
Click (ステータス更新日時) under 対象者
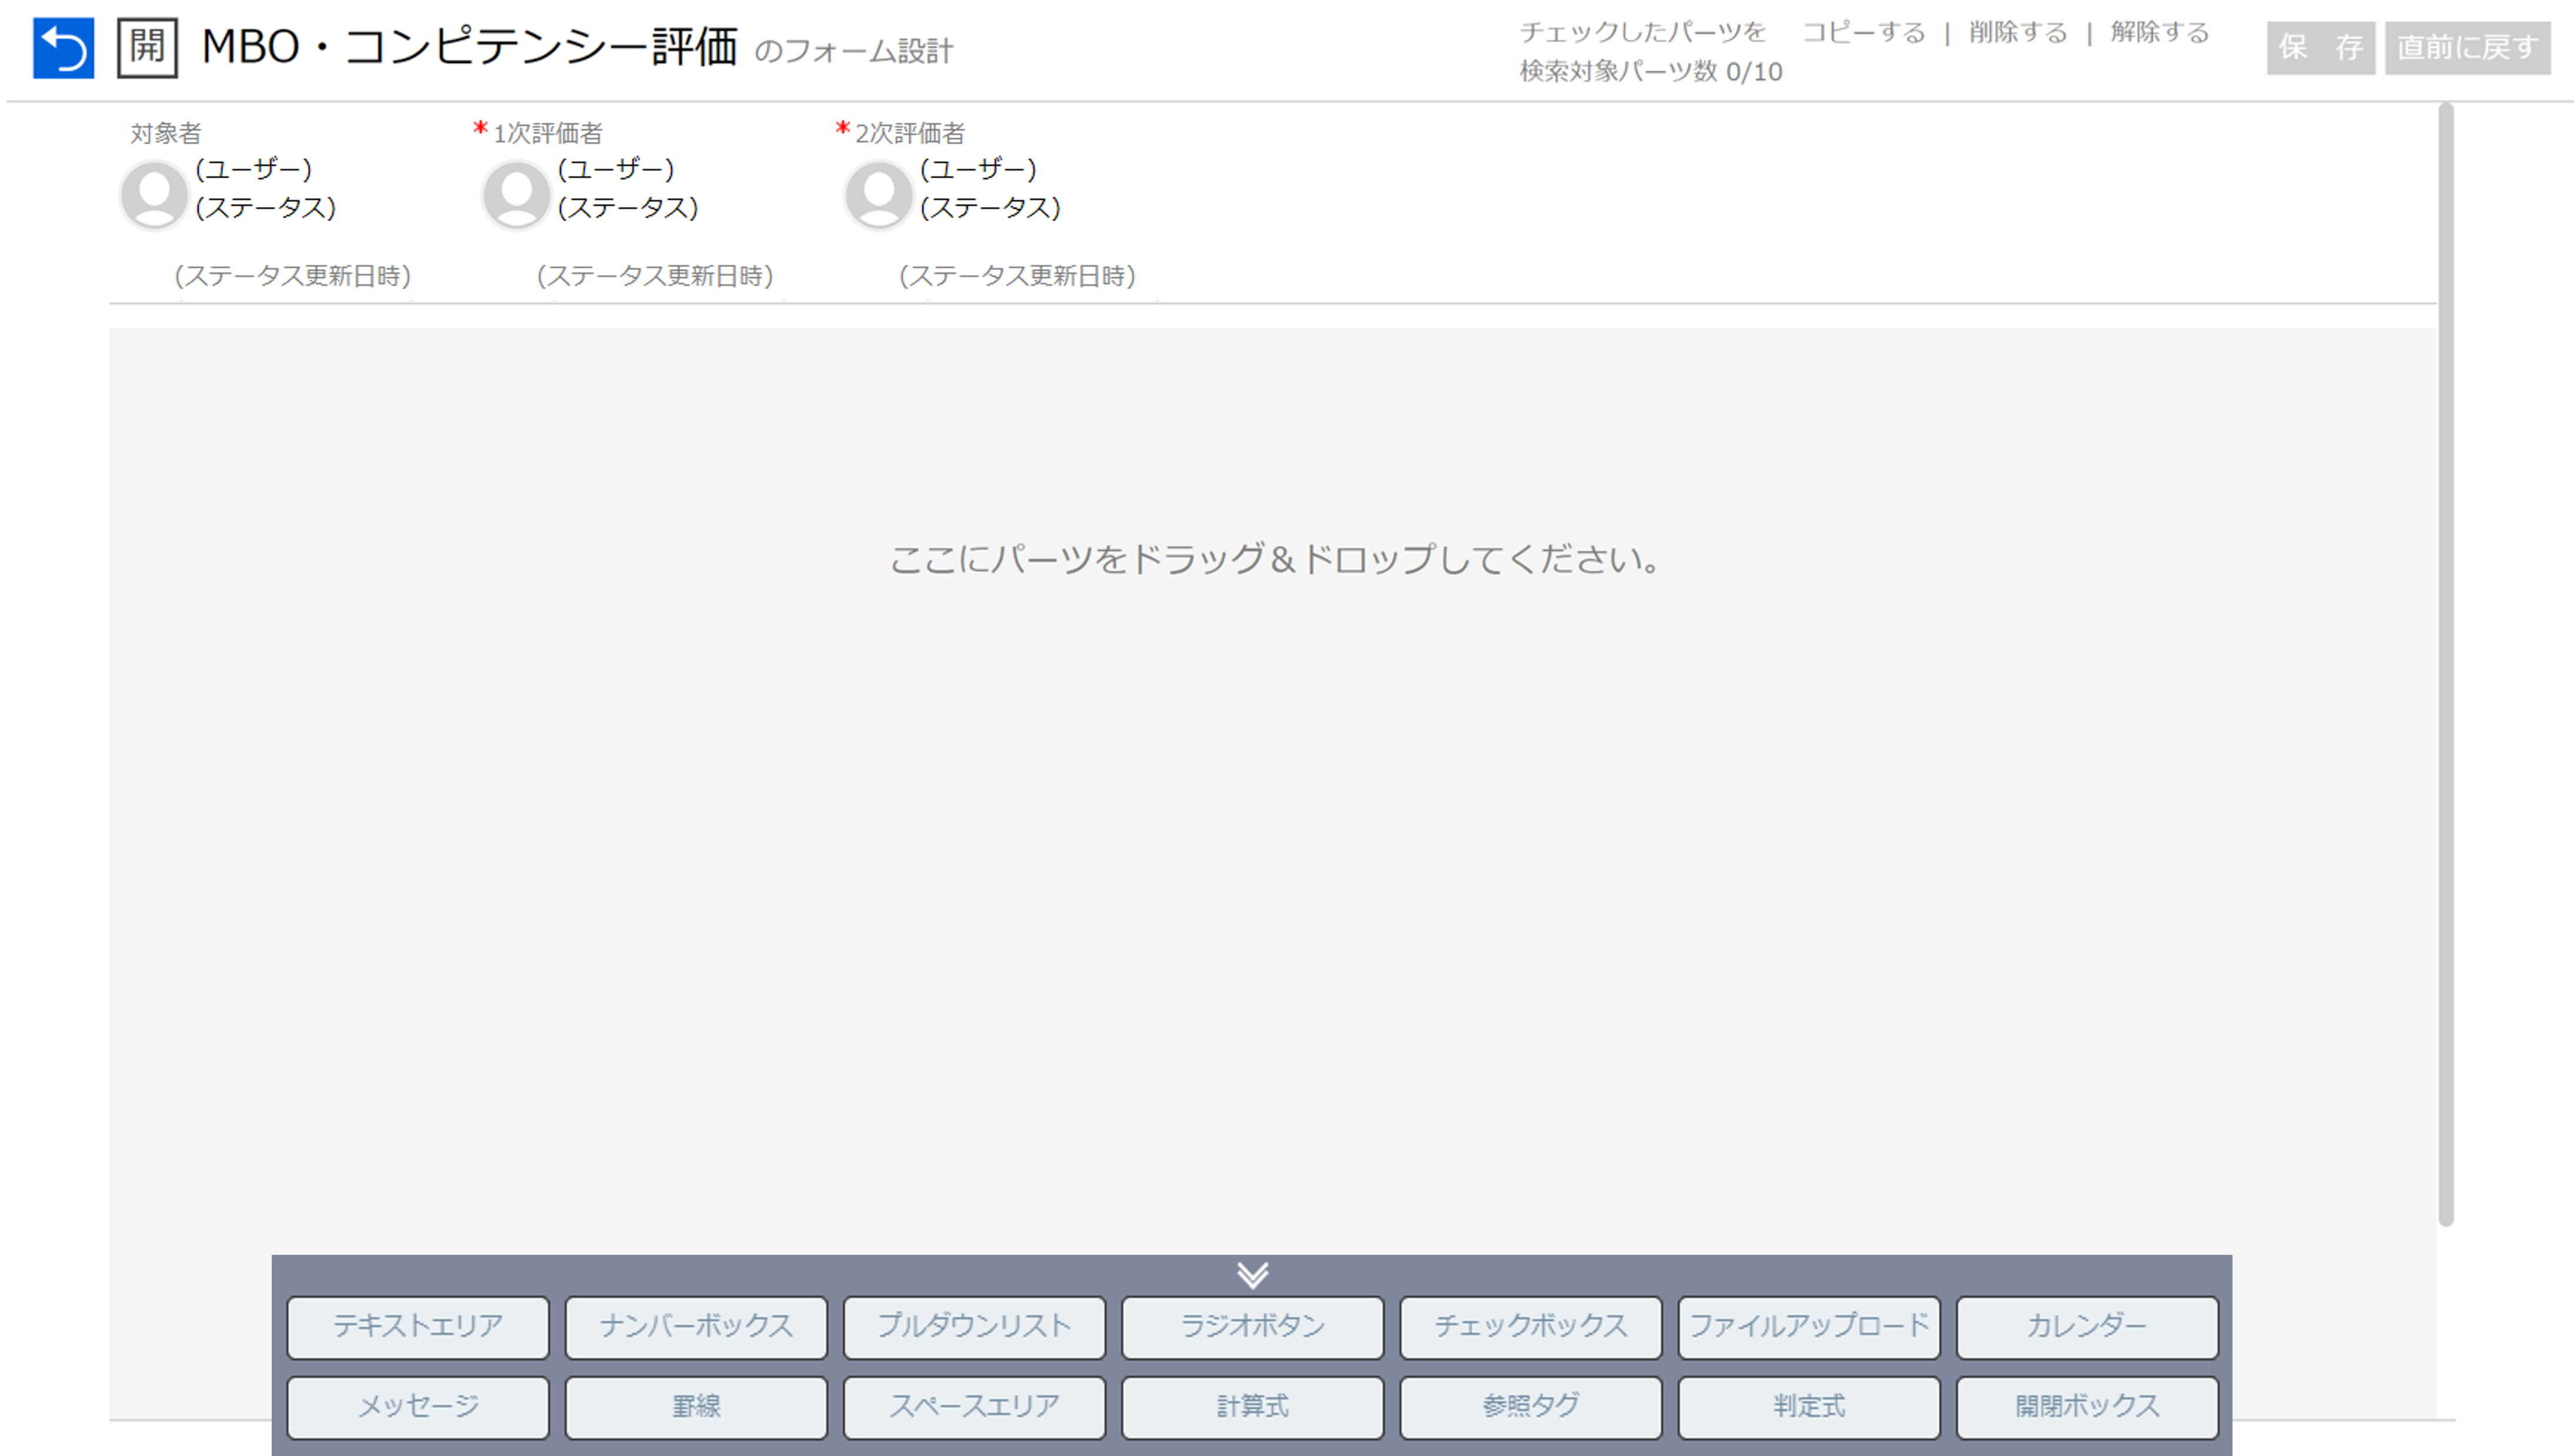pyautogui.click(x=292, y=276)
